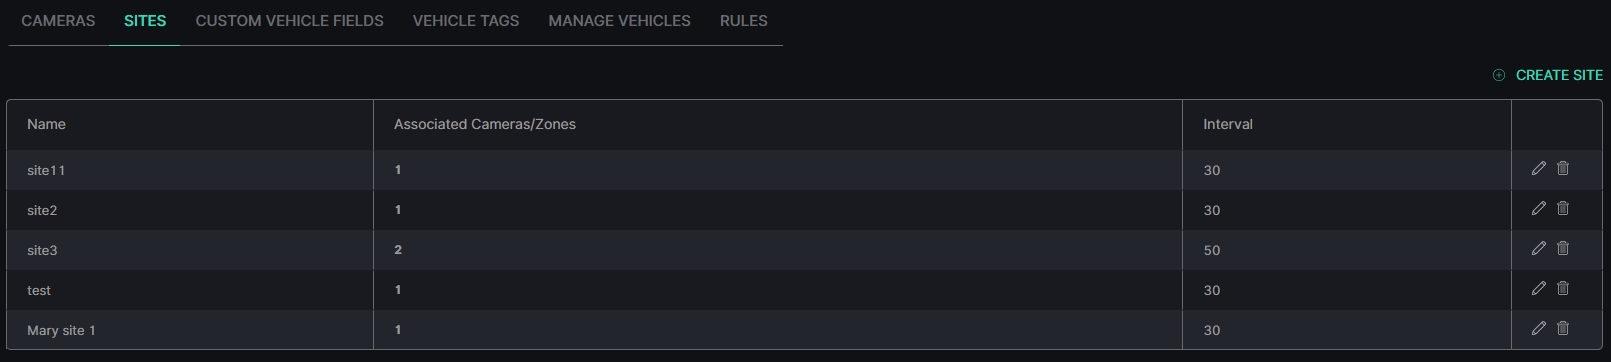Open the Custom Vehicle Fields tab

290,21
